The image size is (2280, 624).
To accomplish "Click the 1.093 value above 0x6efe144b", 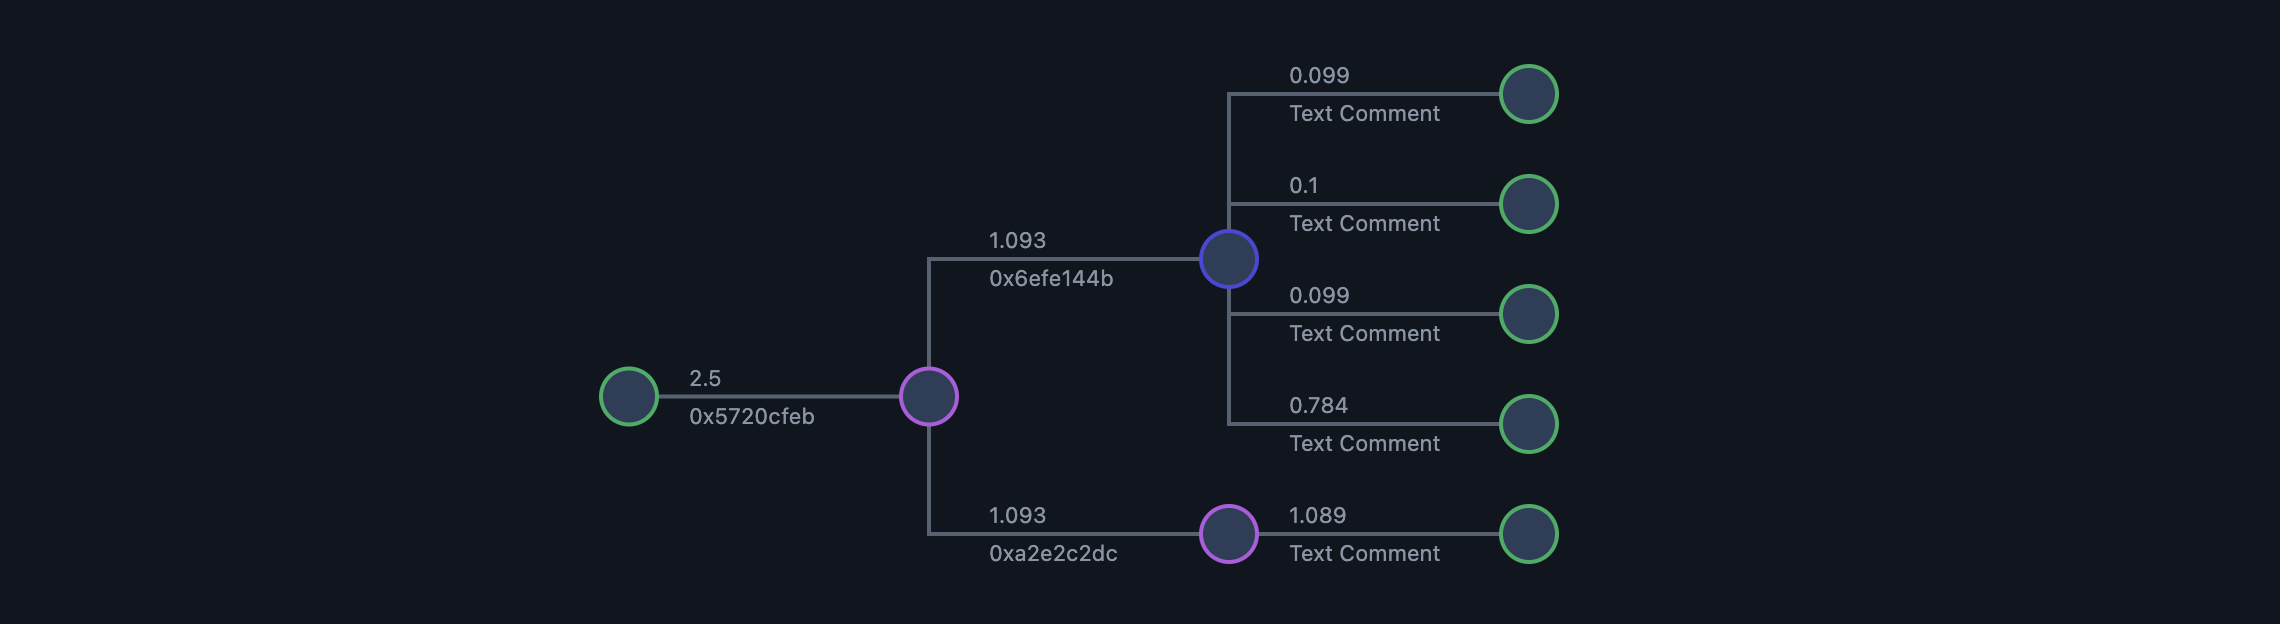I will click(1017, 241).
